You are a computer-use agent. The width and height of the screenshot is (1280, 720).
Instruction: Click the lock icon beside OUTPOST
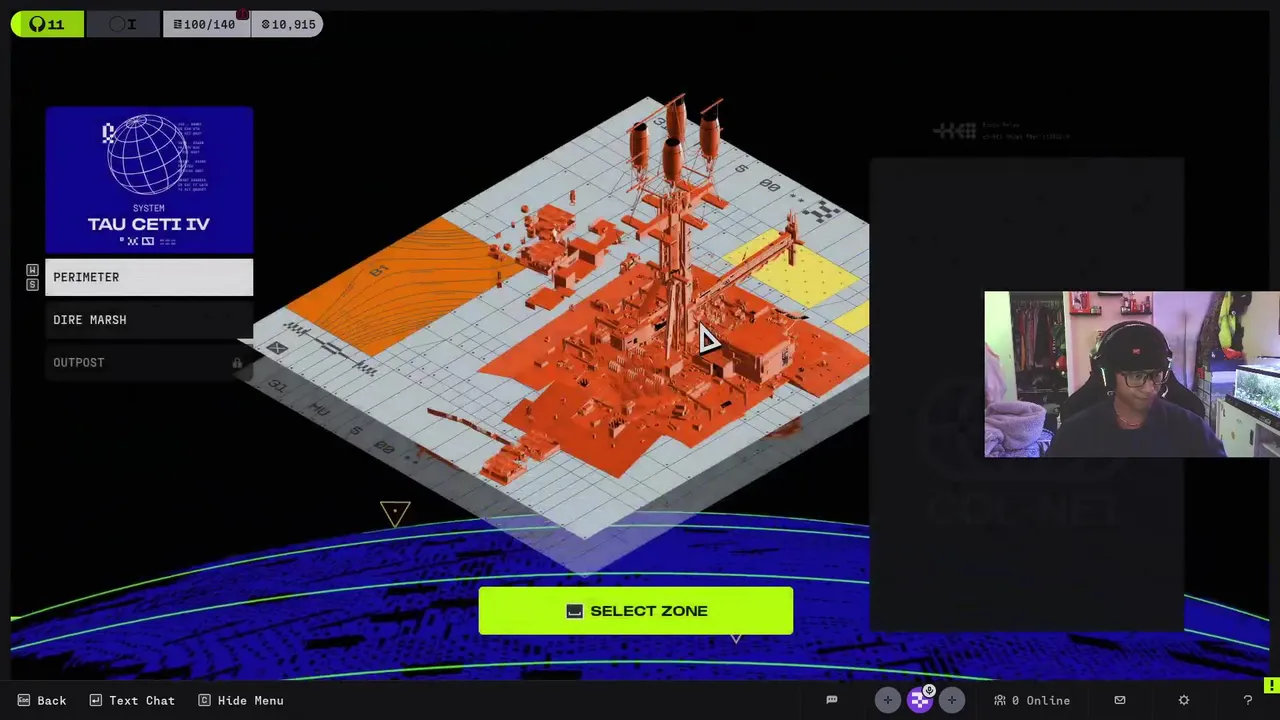237,363
